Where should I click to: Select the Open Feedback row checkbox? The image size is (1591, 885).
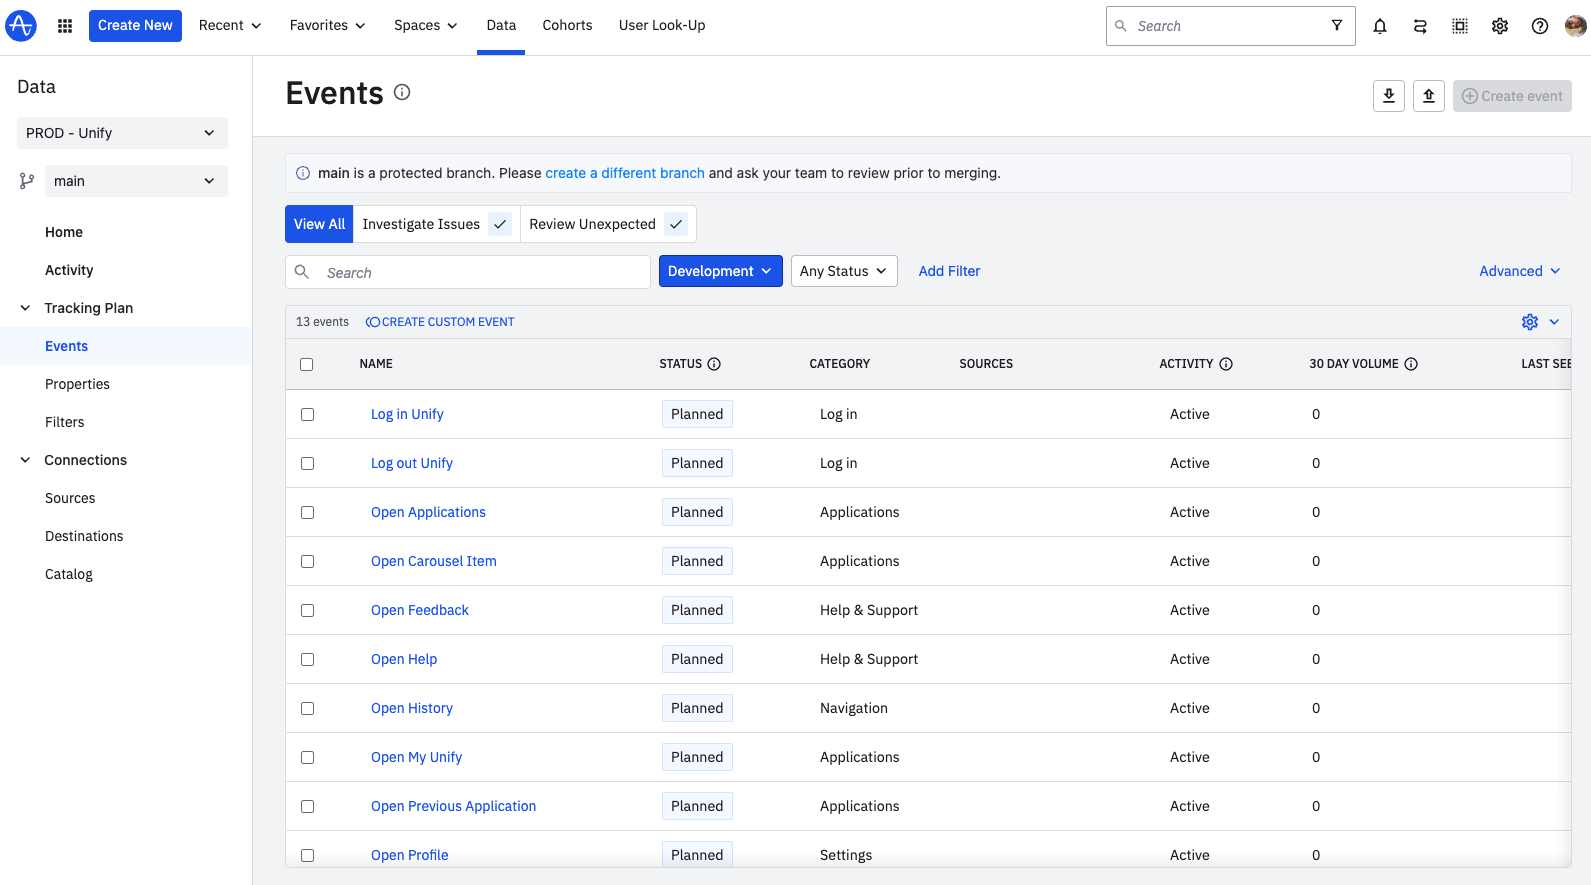point(308,610)
